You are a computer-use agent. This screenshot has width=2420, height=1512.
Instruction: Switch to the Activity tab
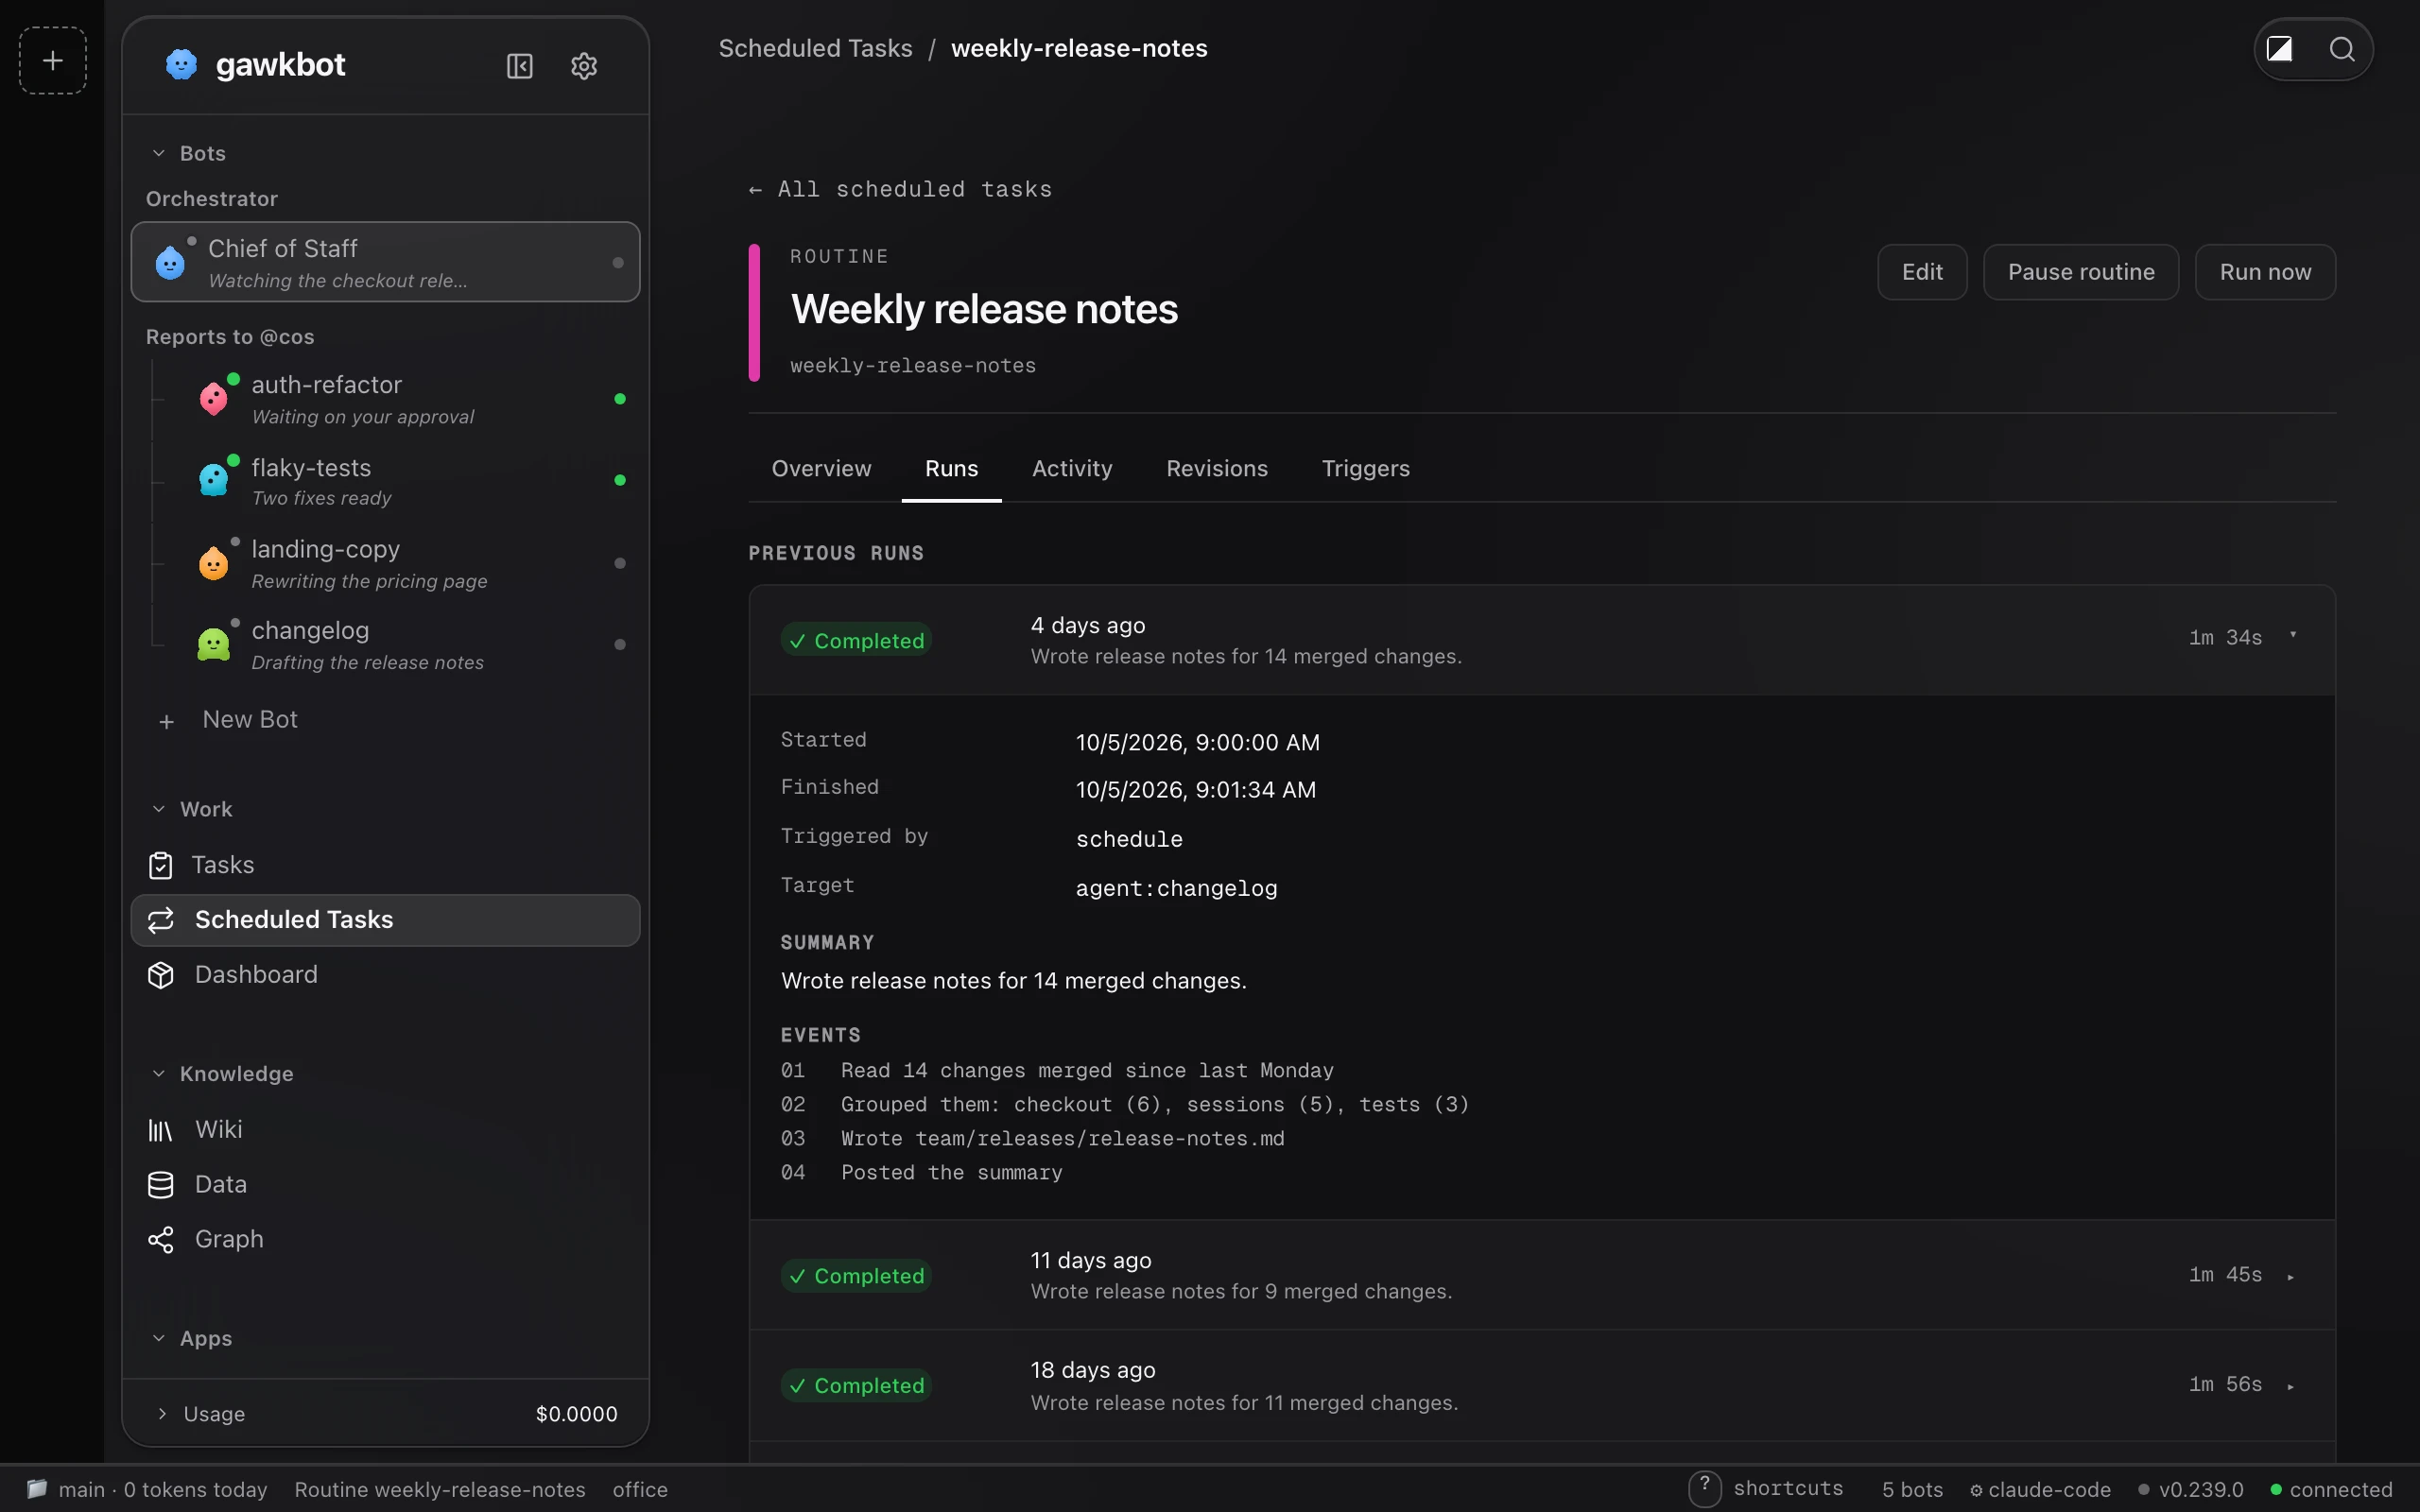(1072, 469)
